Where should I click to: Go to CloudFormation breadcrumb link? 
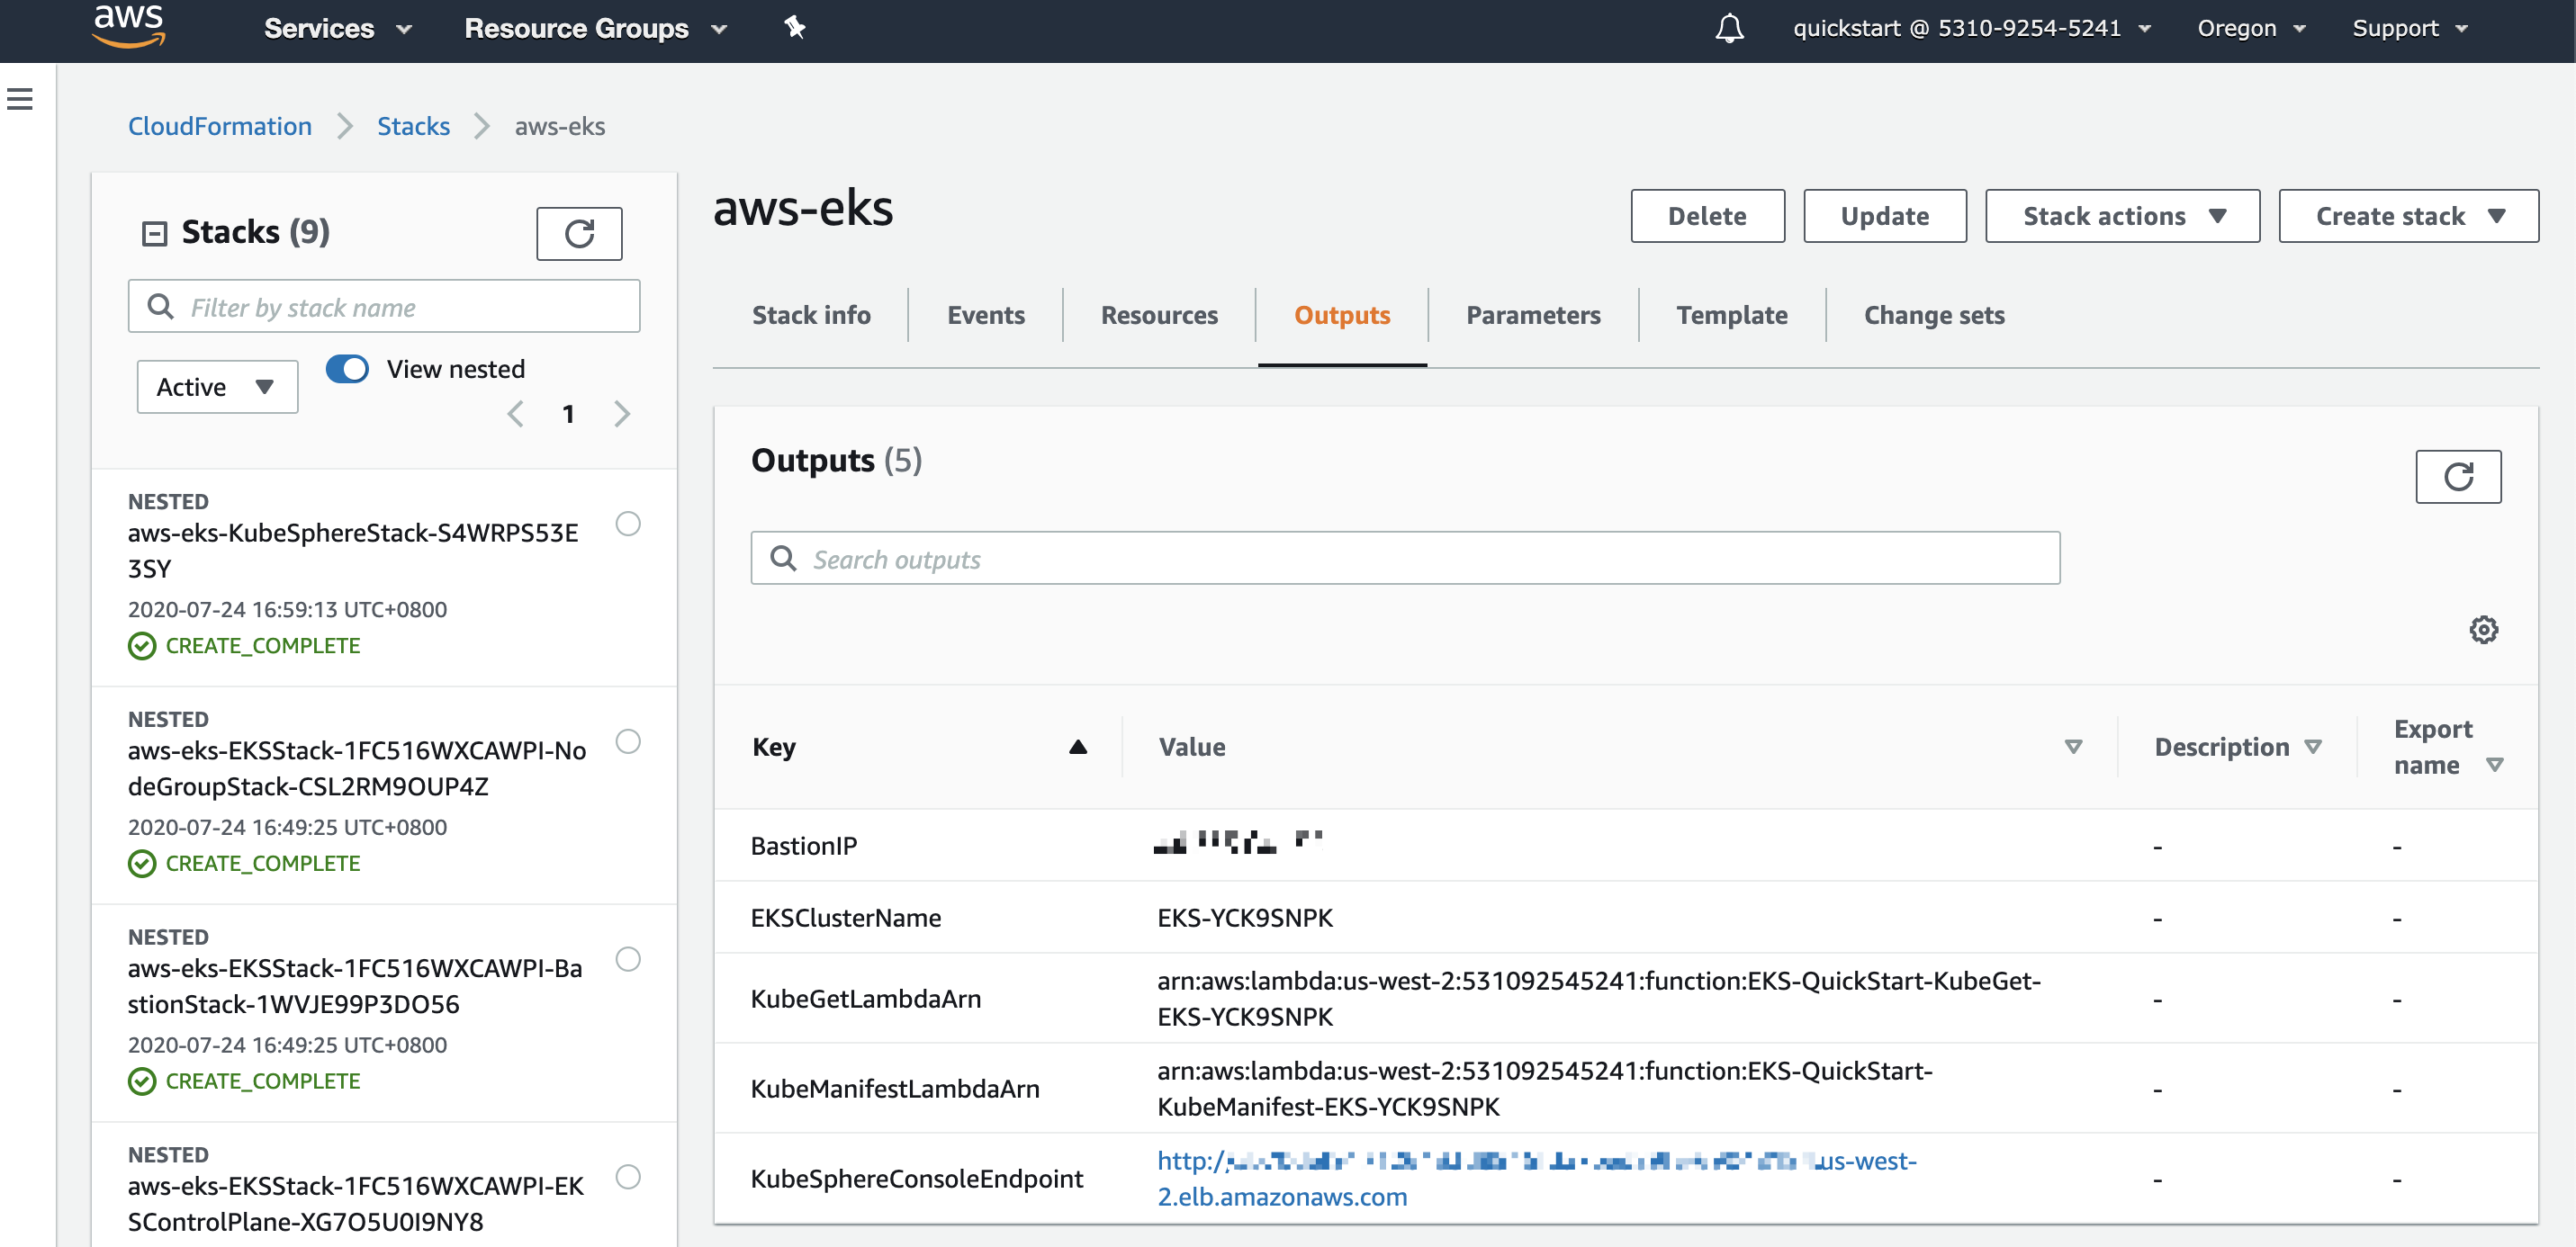pyautogui.click(x=220, y=127)
